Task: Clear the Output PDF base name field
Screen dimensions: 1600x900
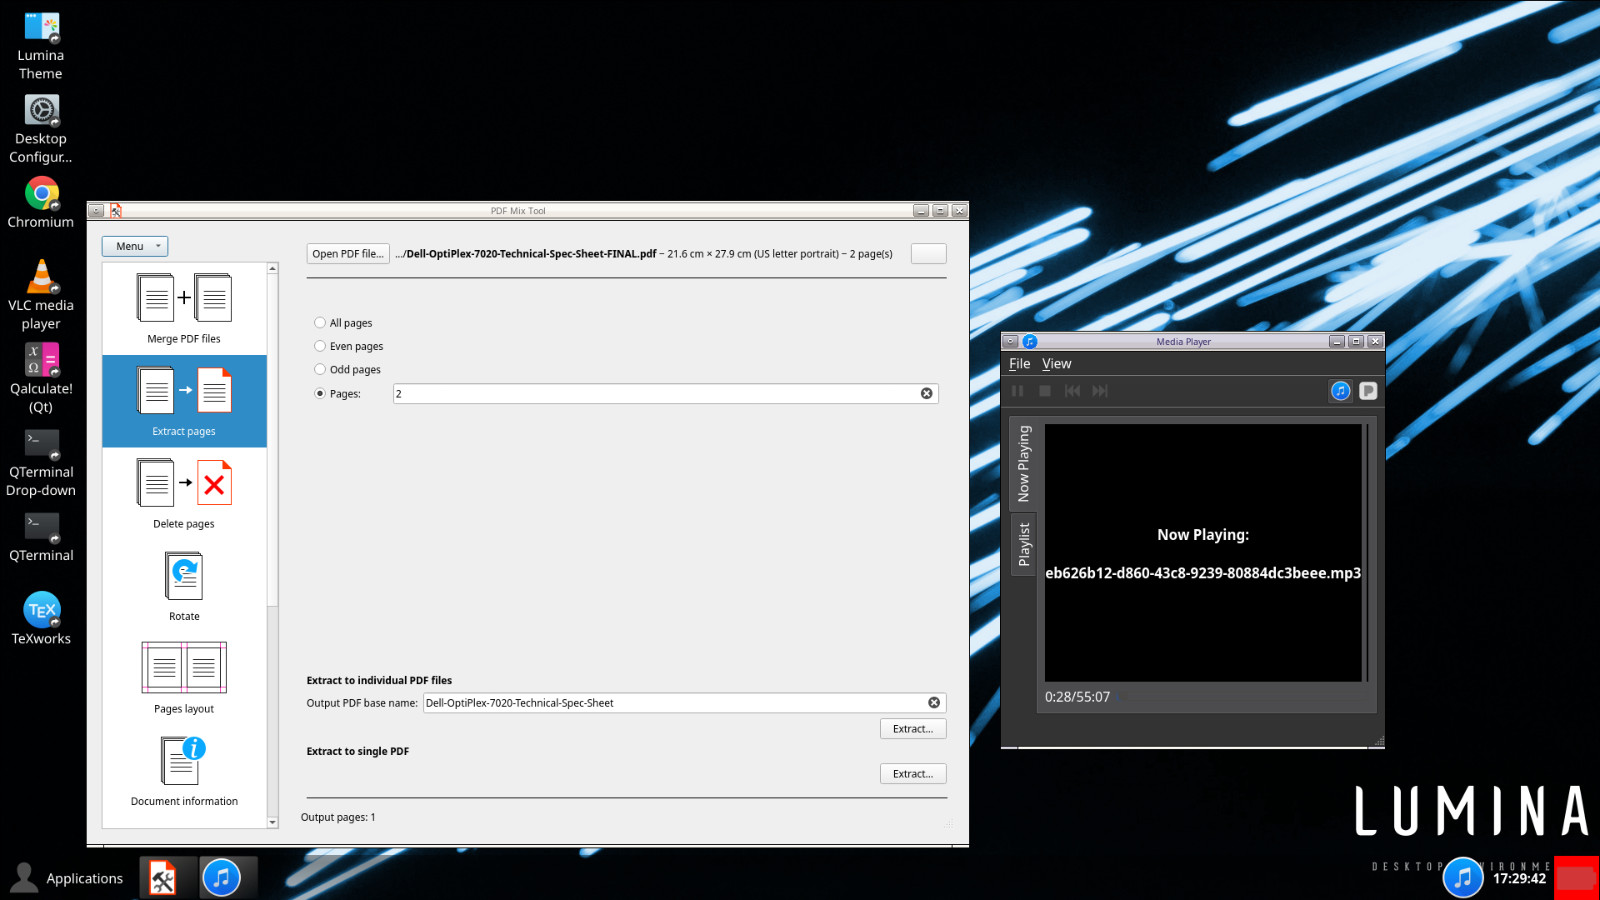Action: click(934, 703)
